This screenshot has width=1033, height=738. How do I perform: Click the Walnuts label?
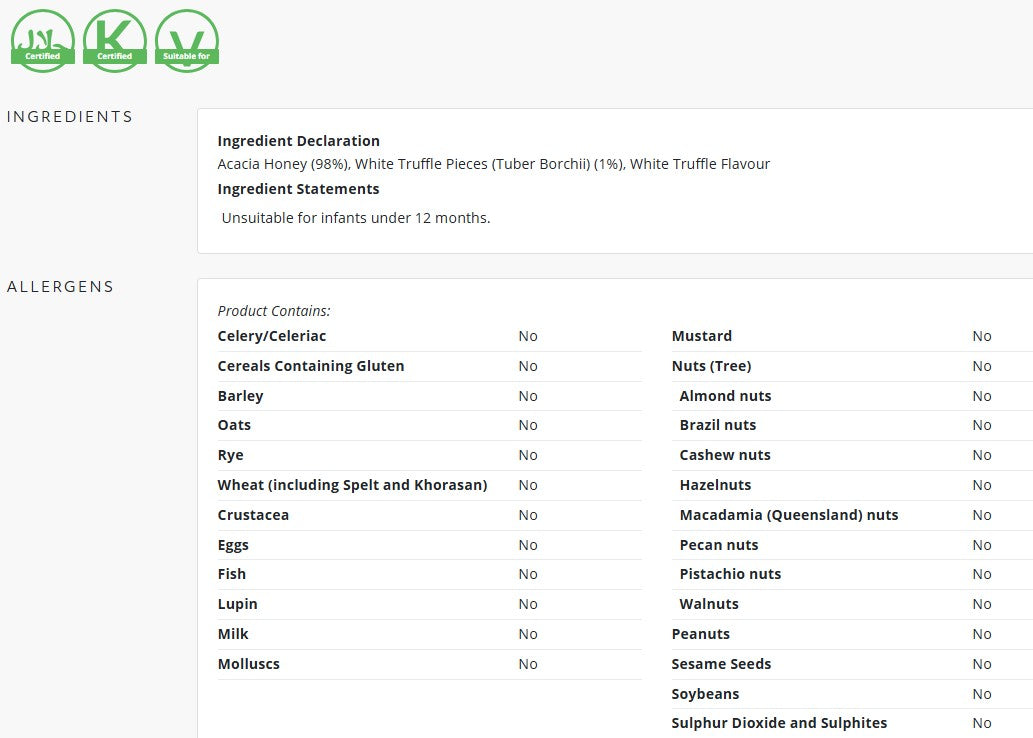(709, 604)
